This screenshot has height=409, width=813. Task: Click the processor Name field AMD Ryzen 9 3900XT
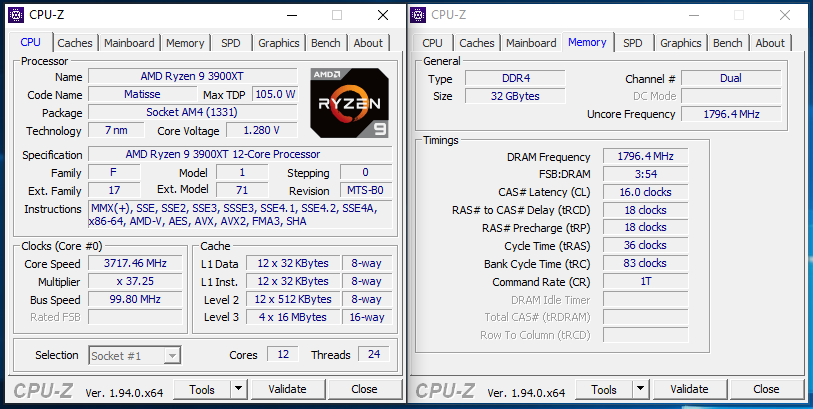point(192,76)
